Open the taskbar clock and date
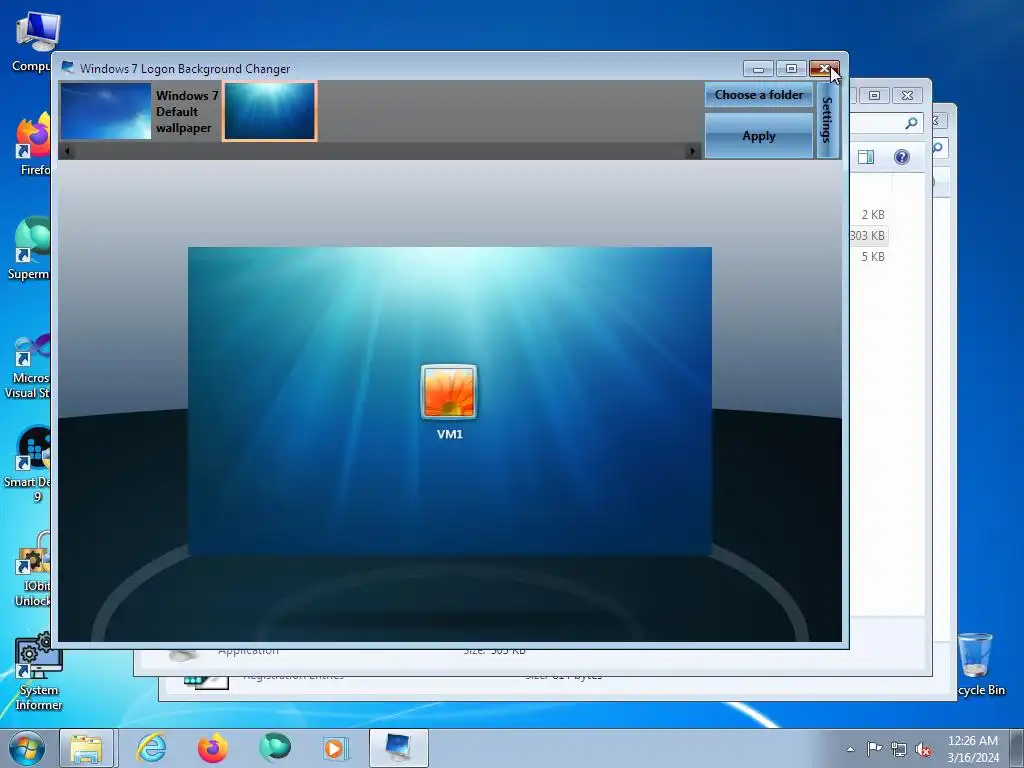1024x768 pixels. pyautogui.click(x=973, y=749)
